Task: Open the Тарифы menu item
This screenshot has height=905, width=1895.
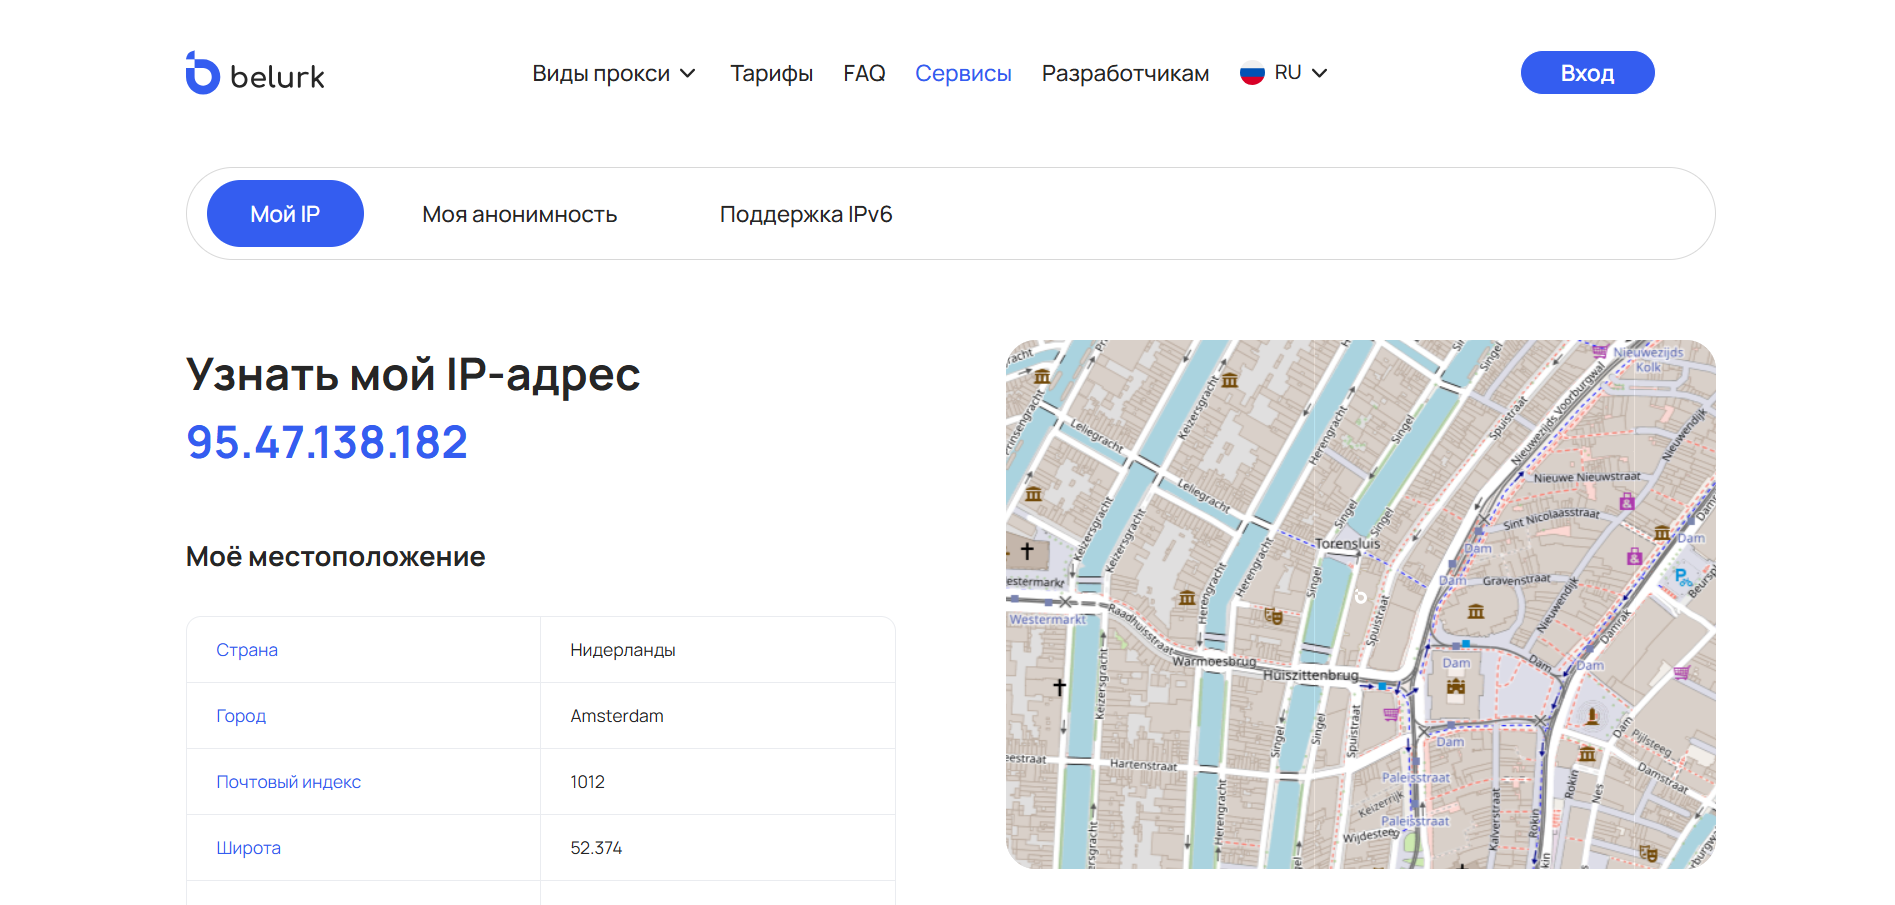Action: pos(771,74)
